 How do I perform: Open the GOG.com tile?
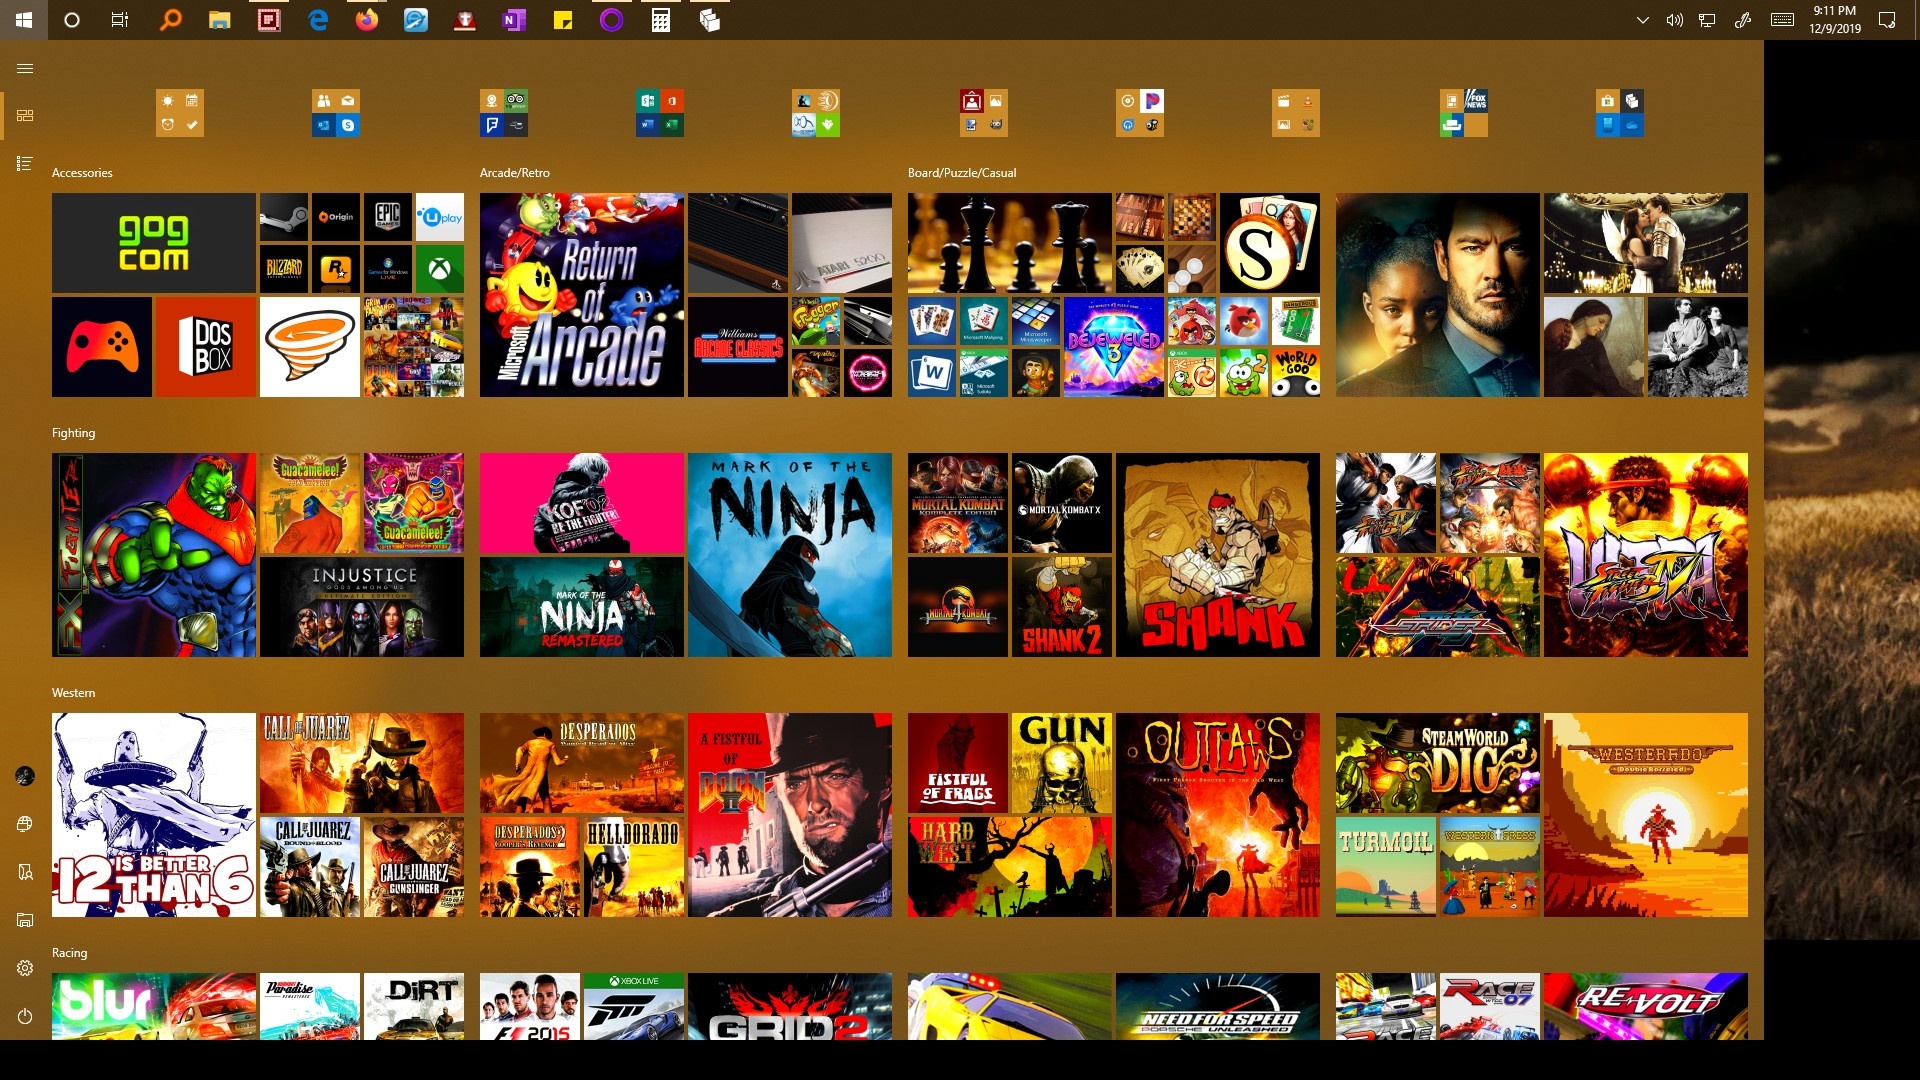click(x=153, y=243)
